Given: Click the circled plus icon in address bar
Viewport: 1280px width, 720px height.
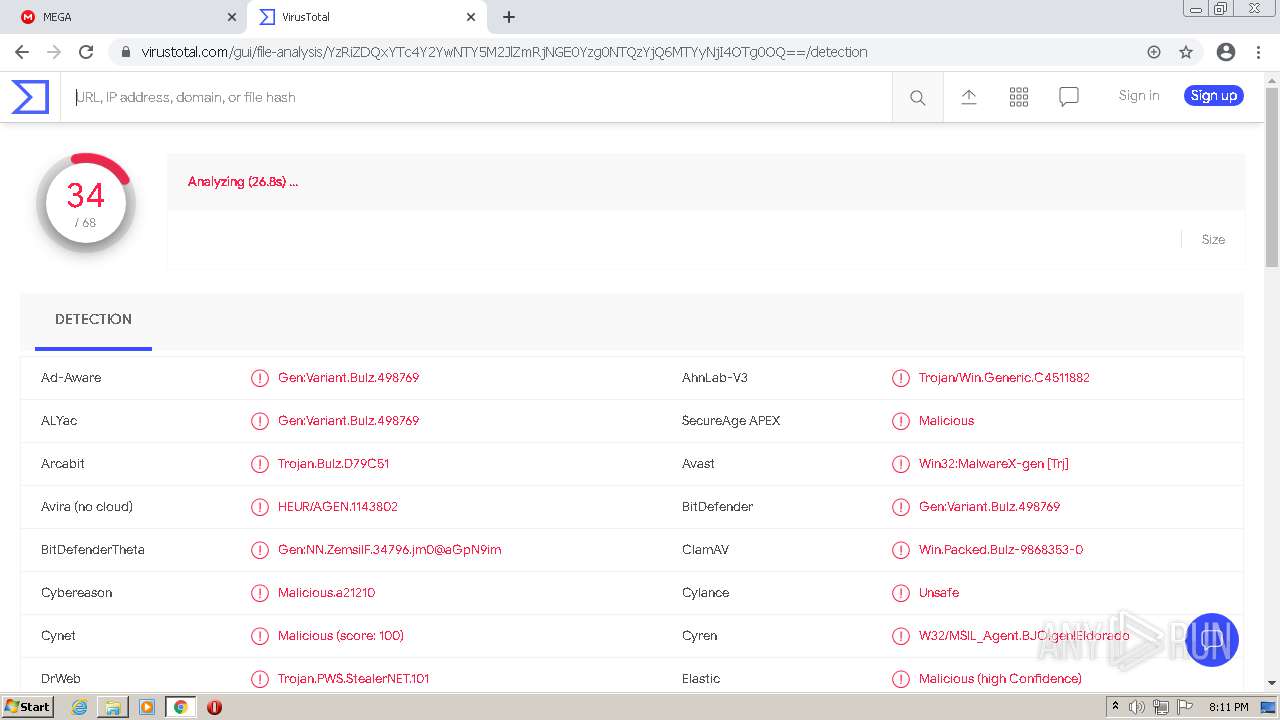Looking at the screenshot, I should 1154,52.
